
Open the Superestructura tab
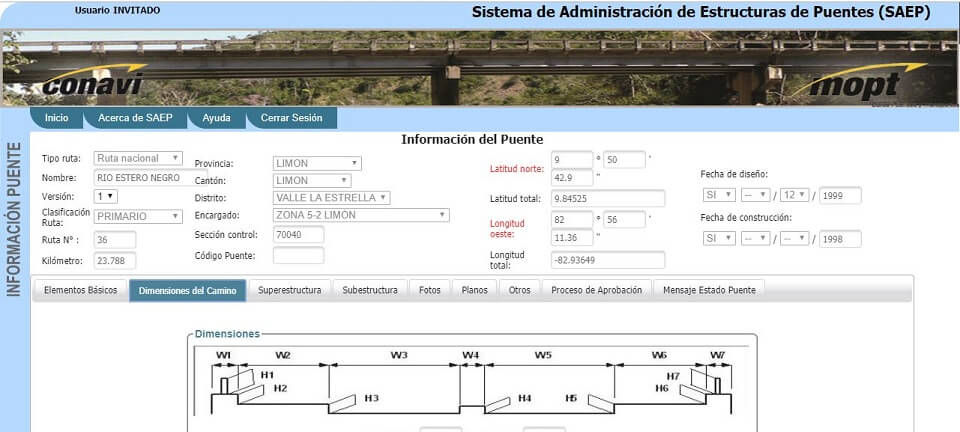[290, 290]
